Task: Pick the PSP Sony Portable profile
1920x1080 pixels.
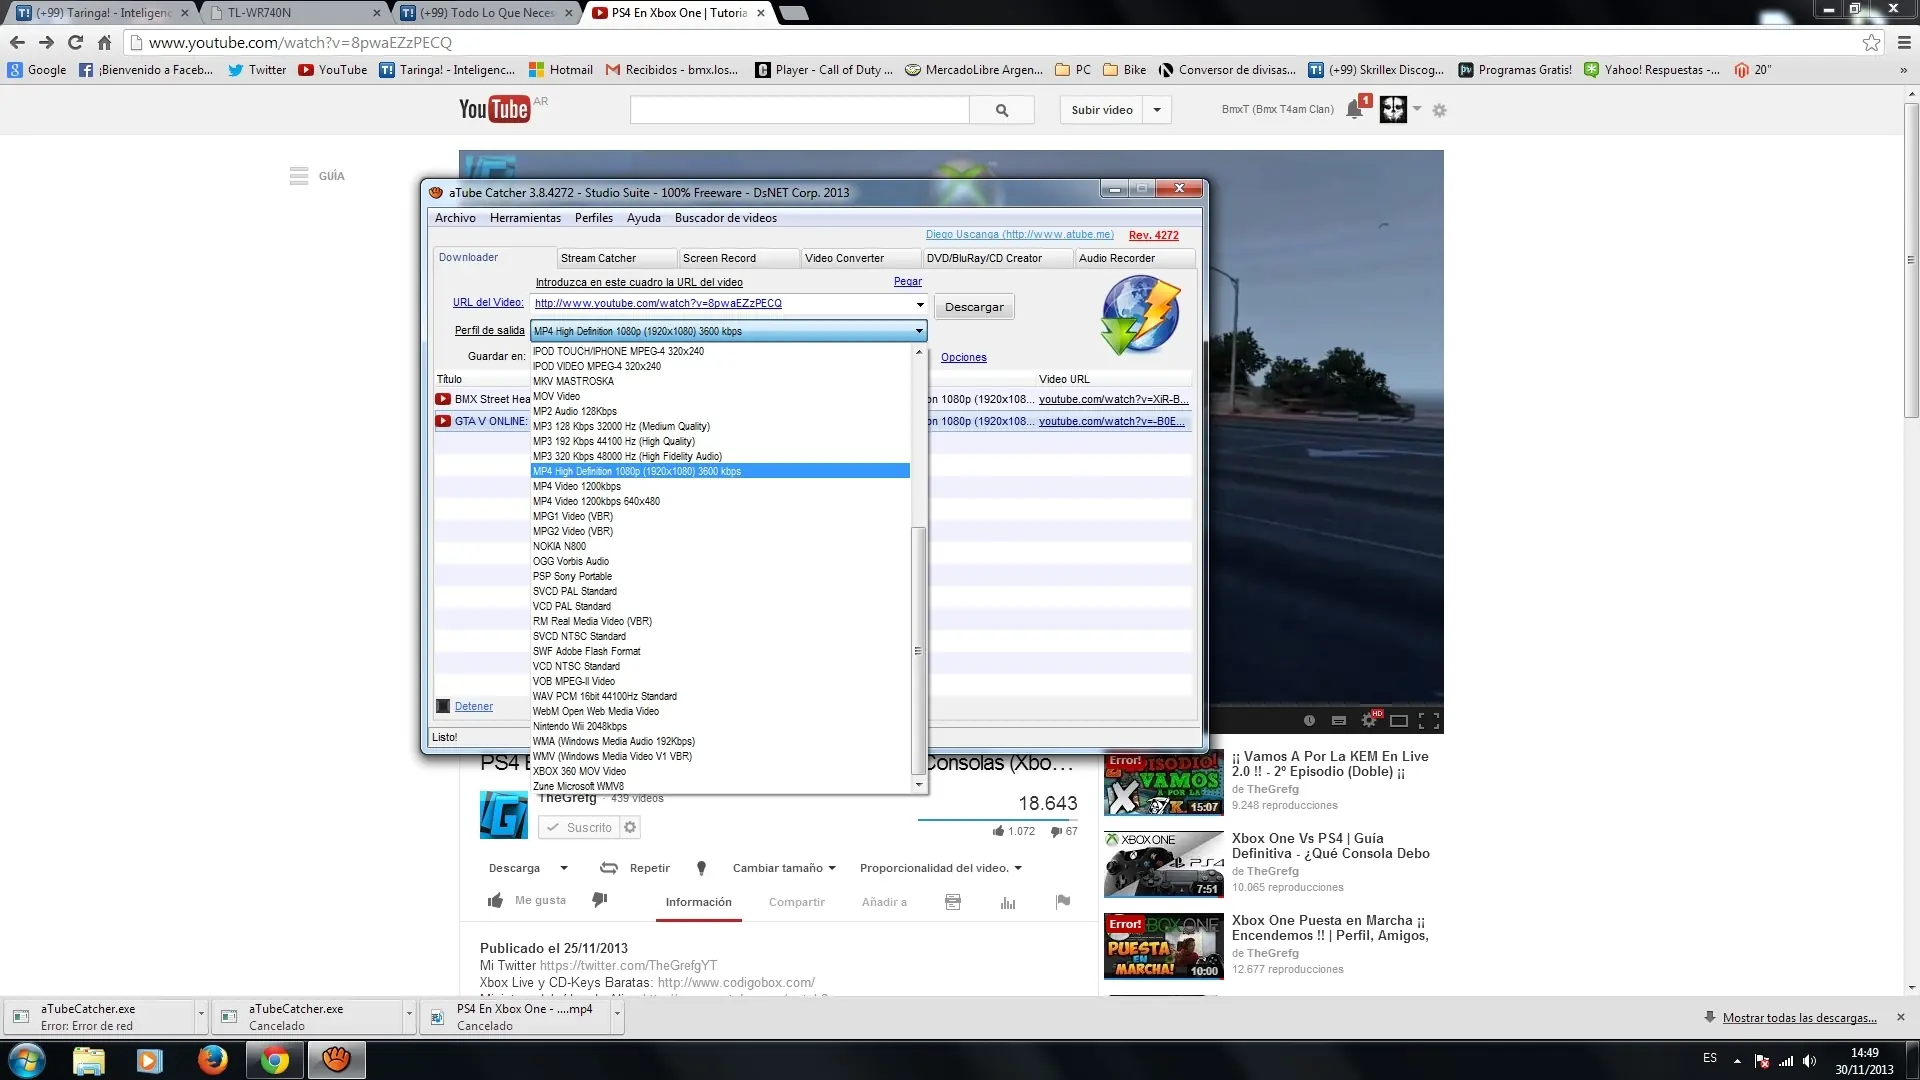Action: (x=720, y=577)
